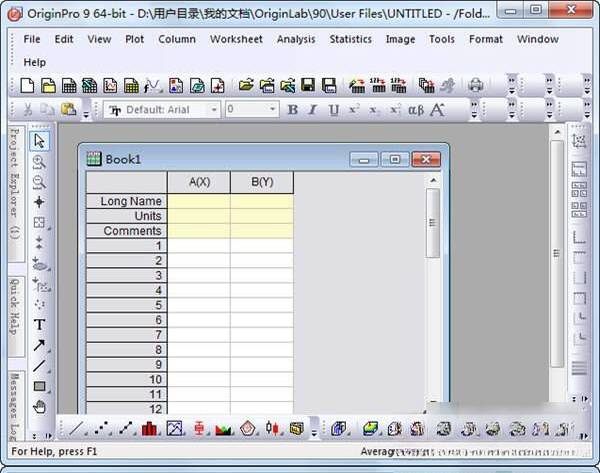Open the font name dropdown
Image resolution: width=600 pixels, height=473 pixels.
(214, 110)
